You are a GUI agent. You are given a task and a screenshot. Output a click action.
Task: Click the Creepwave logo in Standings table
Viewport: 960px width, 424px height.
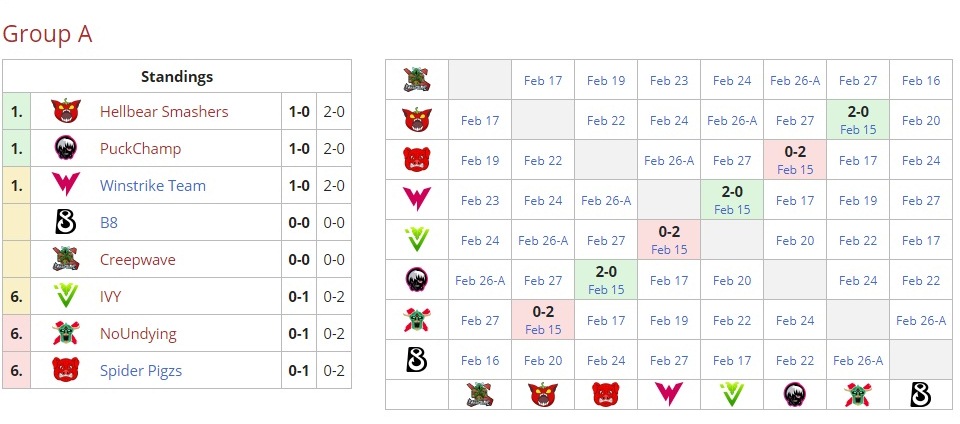(66, 260)
